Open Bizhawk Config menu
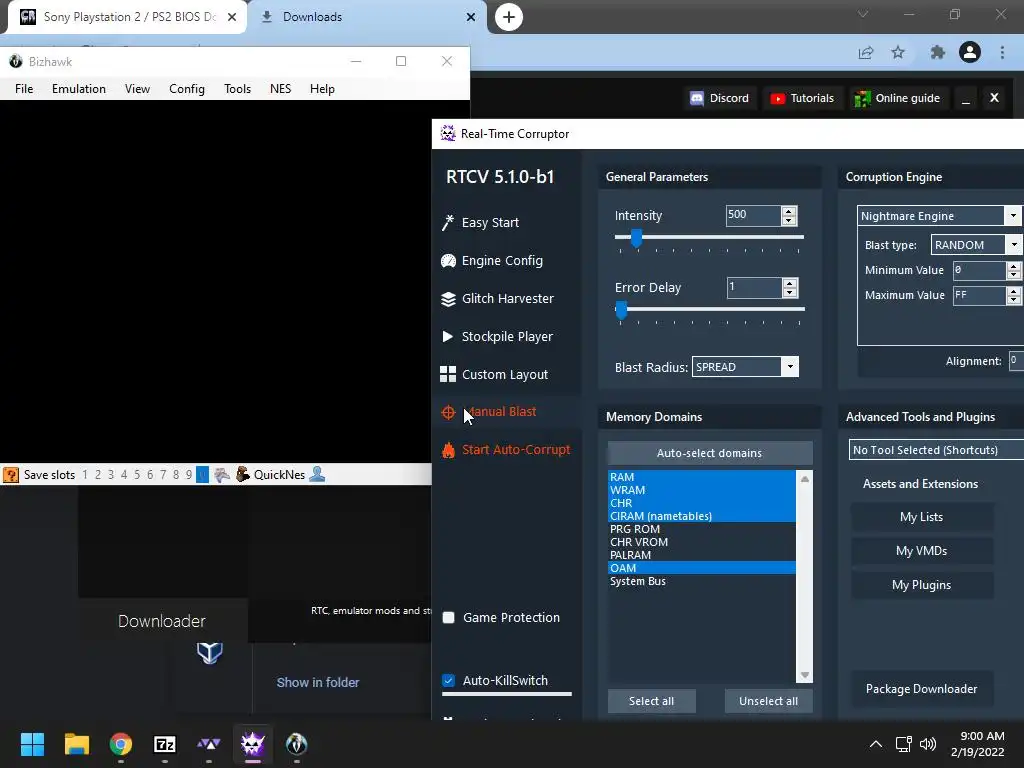The image size is (1024, 768). click(x=187, y=89)
